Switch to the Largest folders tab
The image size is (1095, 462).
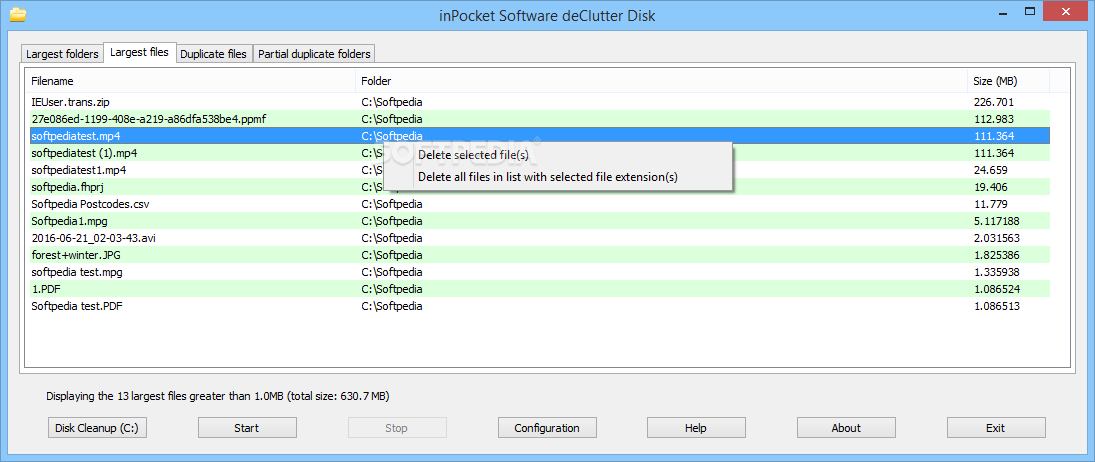coord(63,54)
